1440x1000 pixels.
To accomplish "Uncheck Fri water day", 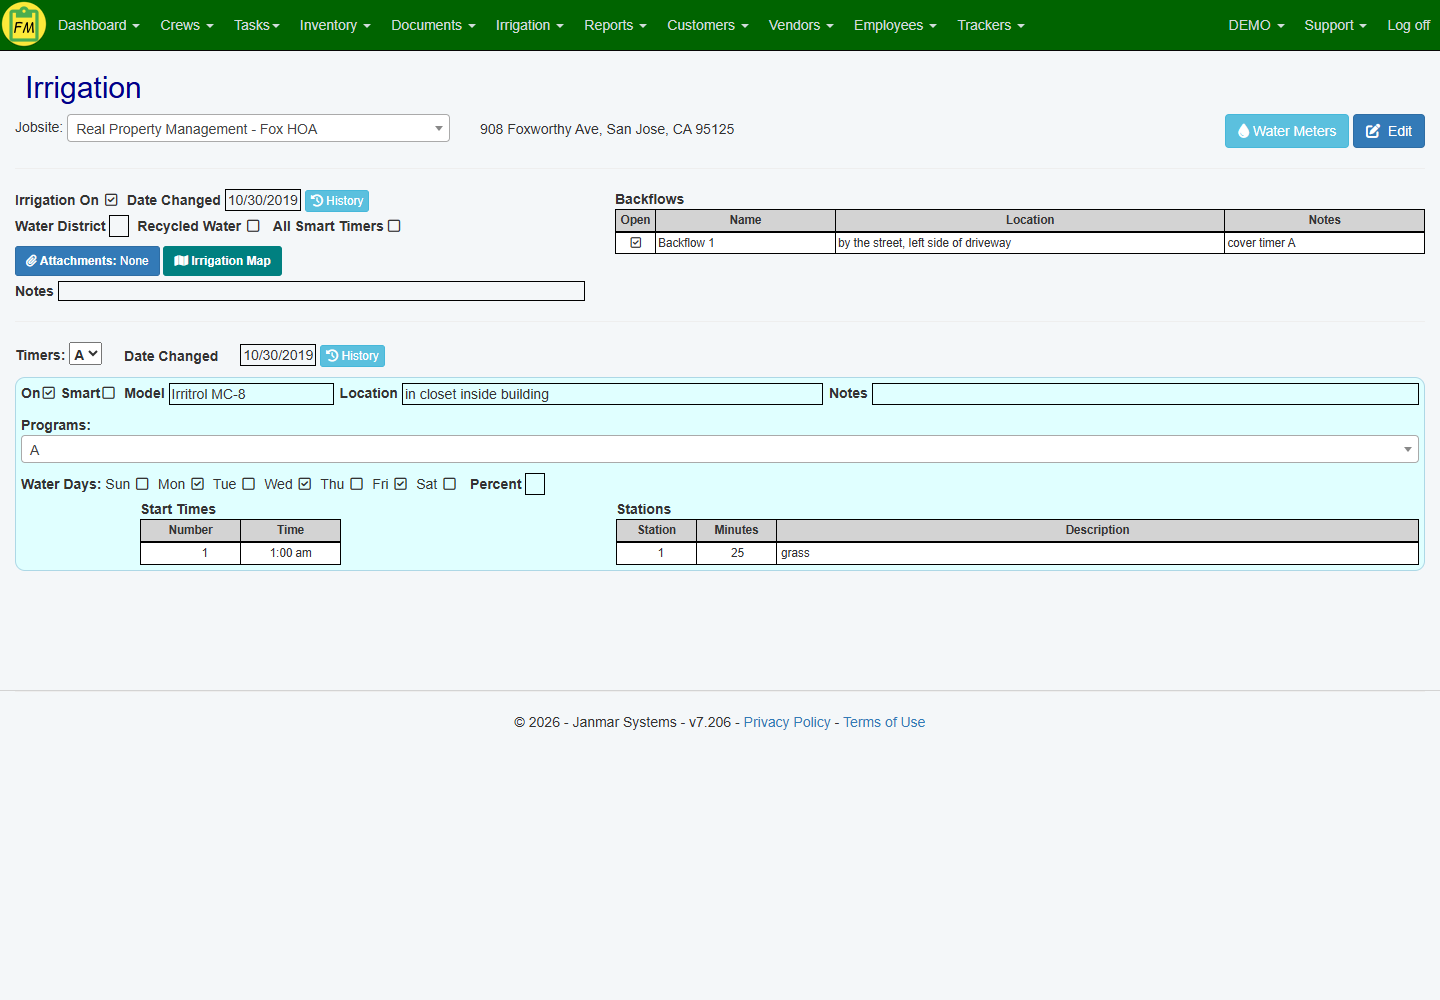I will [400, 484].
